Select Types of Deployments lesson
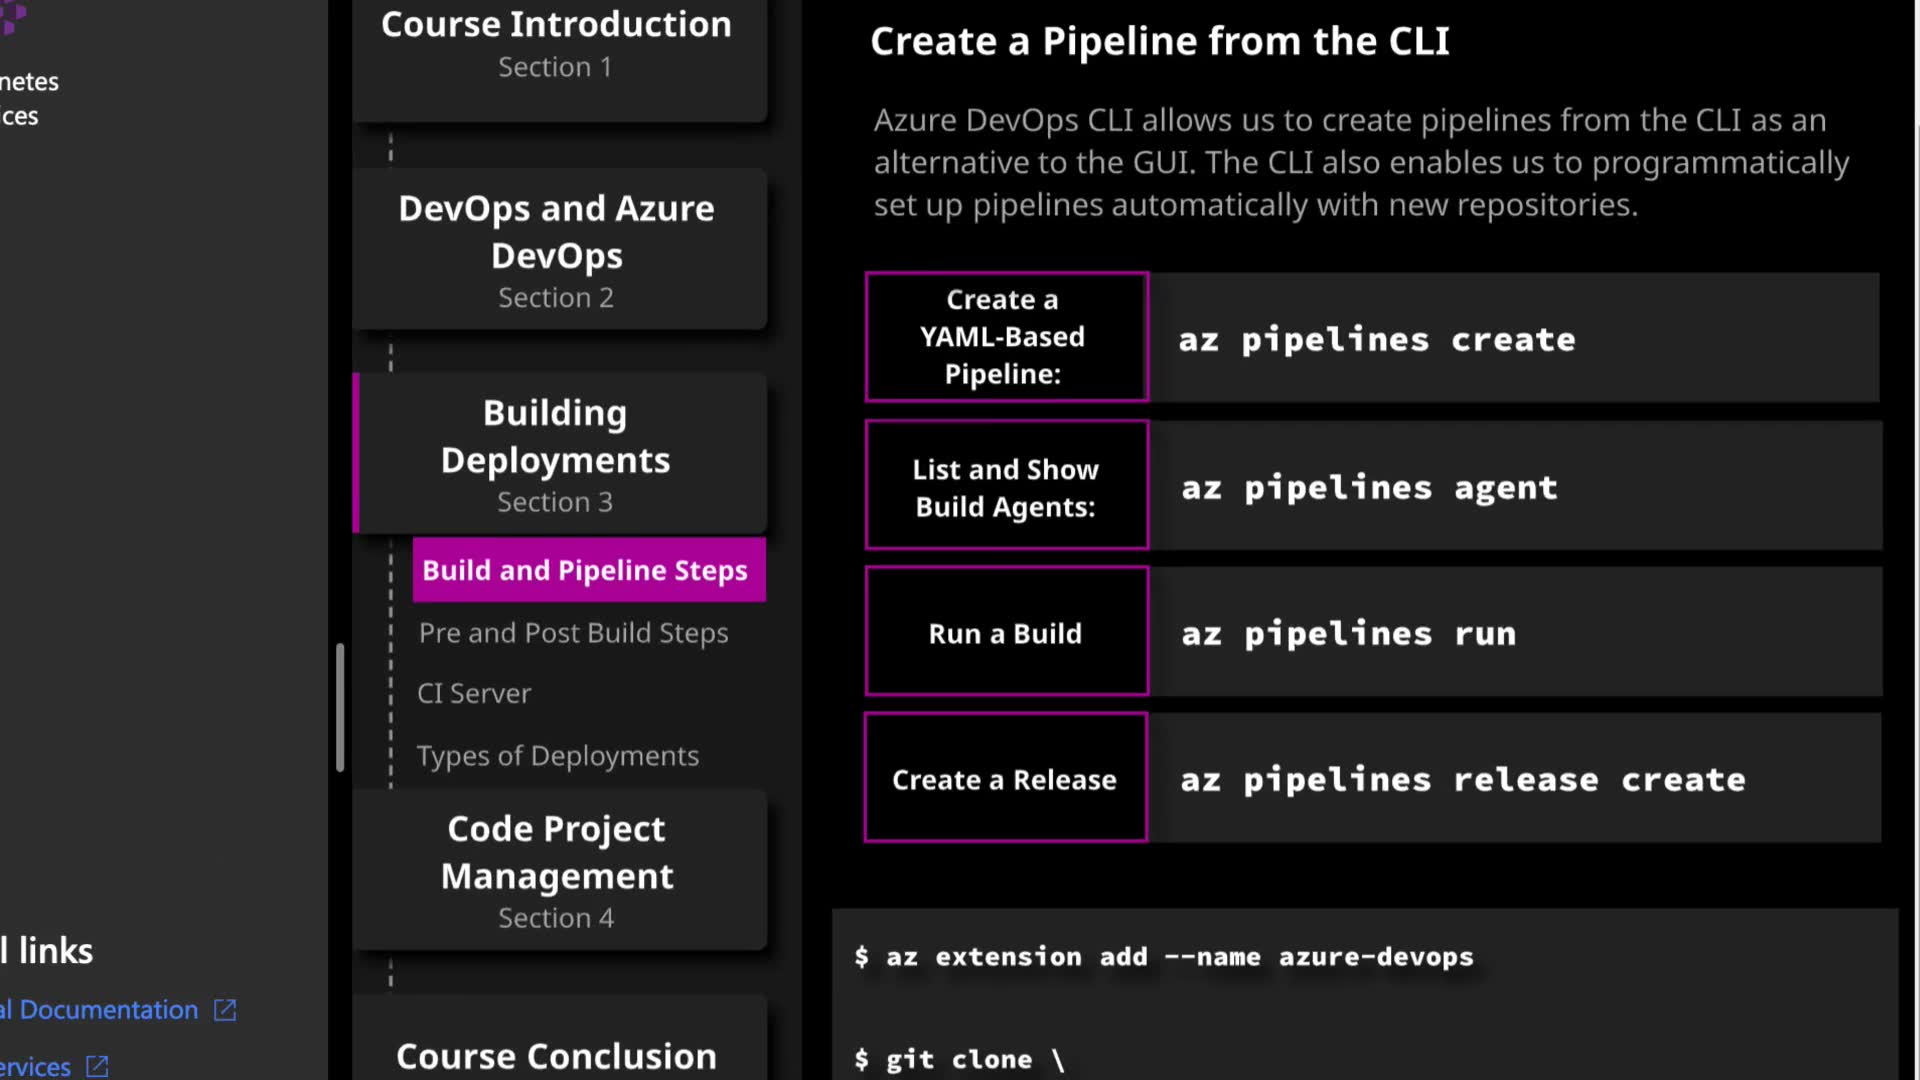Viewport: 1920px width, 1080px height. point(557,756)
